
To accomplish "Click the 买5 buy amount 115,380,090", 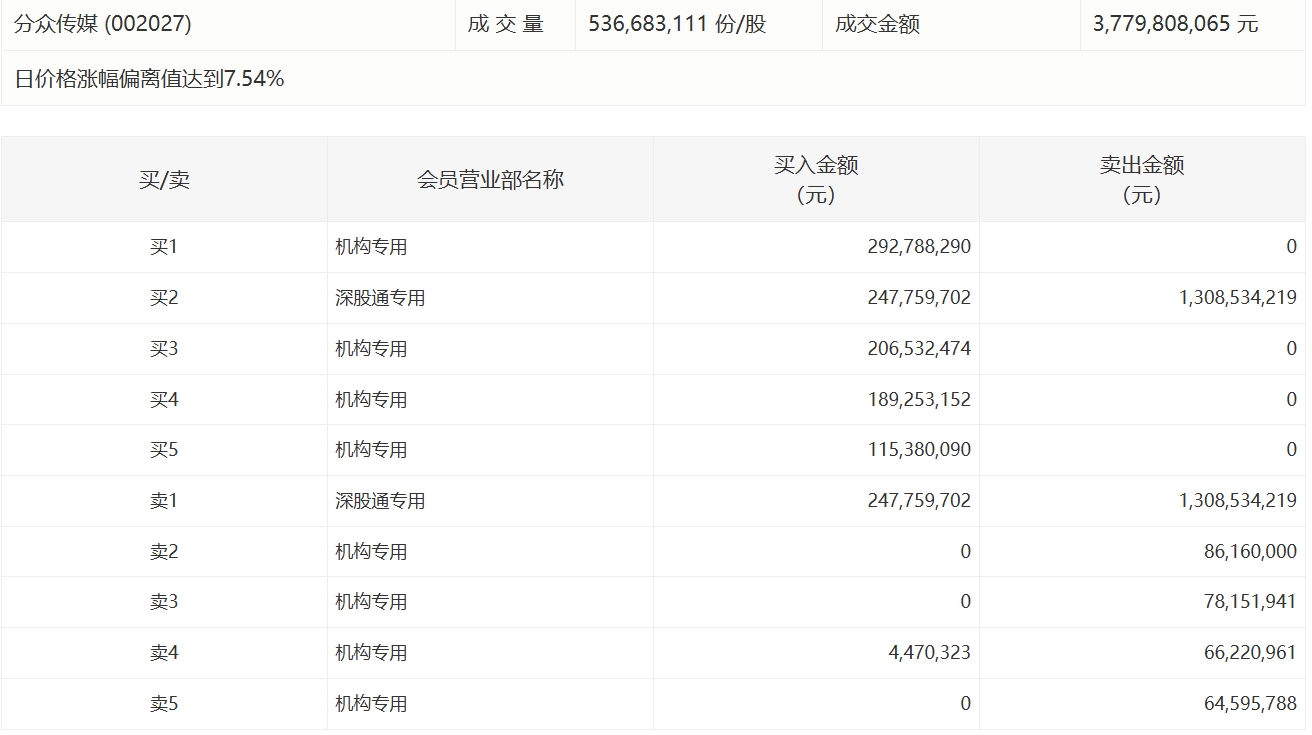I will 918,450.
